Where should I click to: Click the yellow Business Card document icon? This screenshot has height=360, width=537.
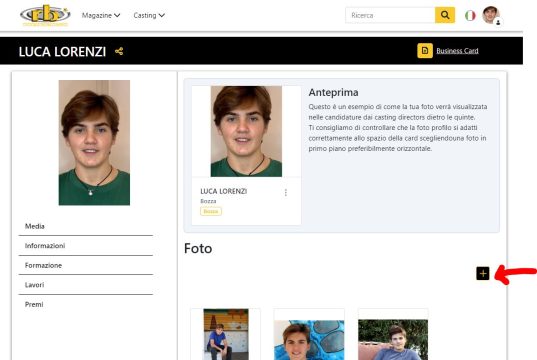click(425, 51)
